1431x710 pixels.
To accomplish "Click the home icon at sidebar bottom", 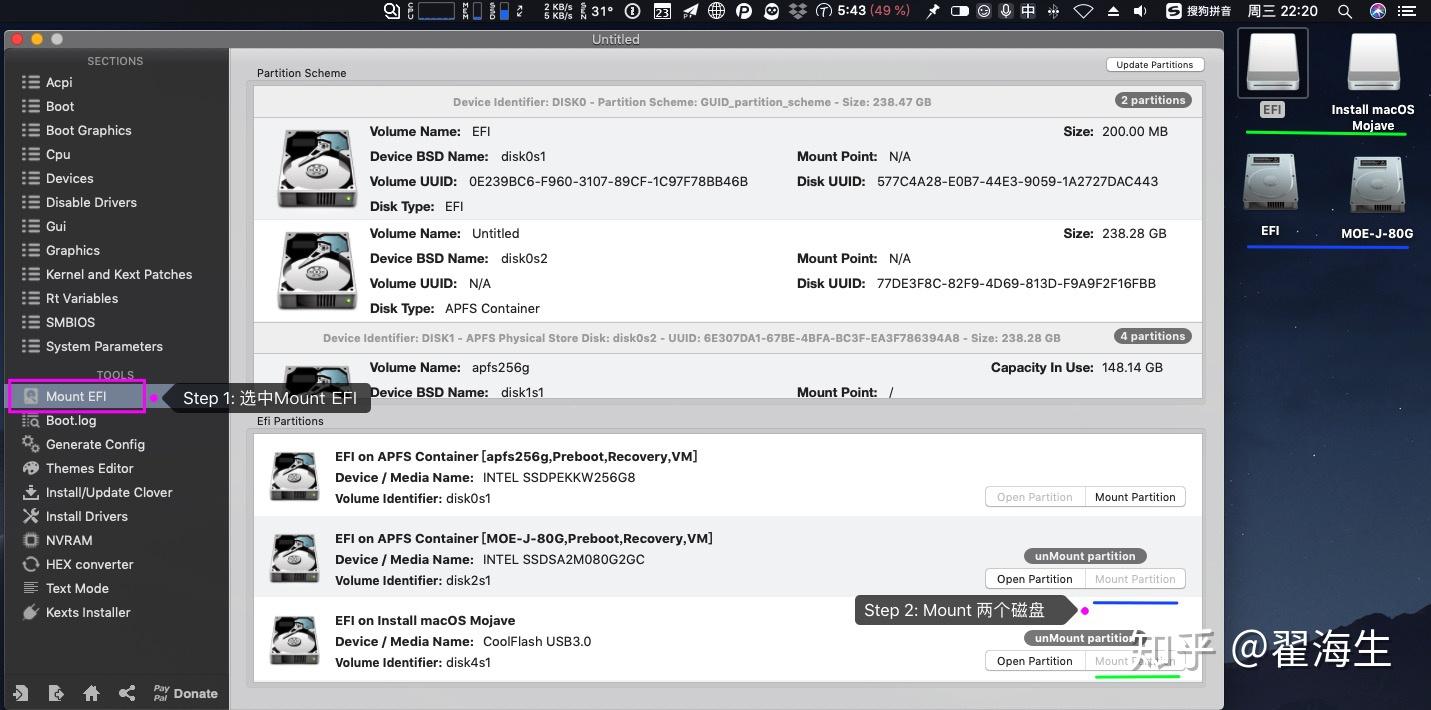I will (x=91, y=693).
